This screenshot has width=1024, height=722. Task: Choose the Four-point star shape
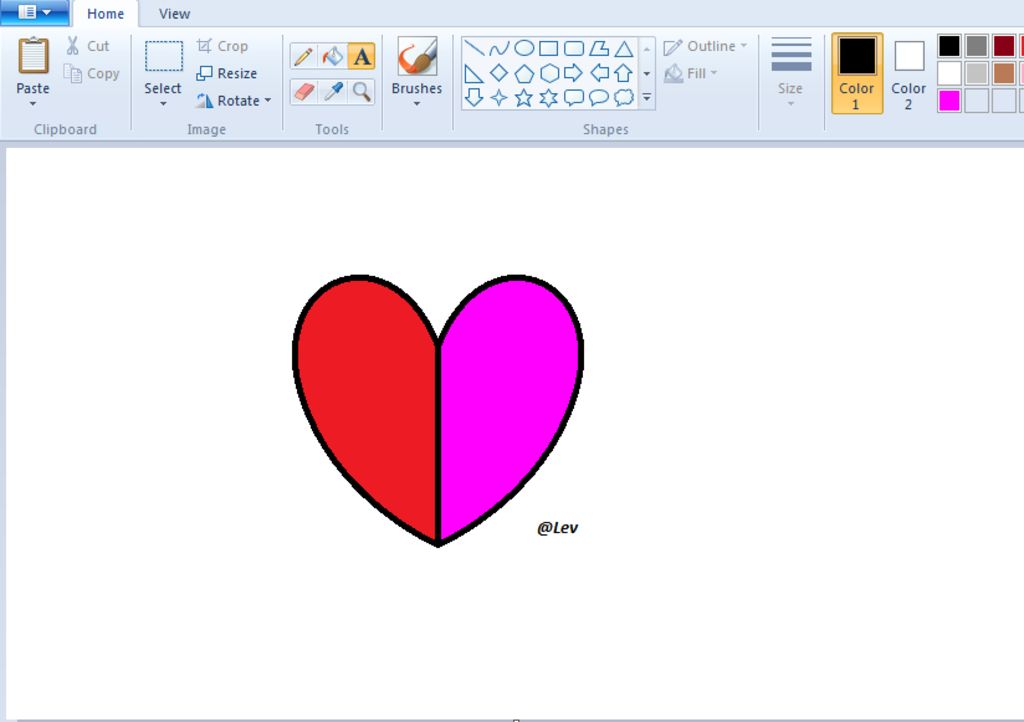499,98
